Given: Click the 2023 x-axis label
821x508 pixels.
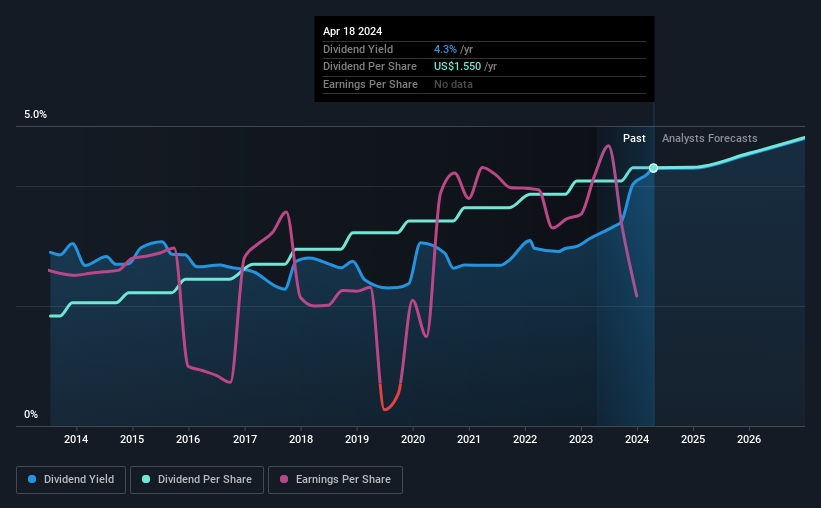Looking at the screenshot, I should pos(581,439).
